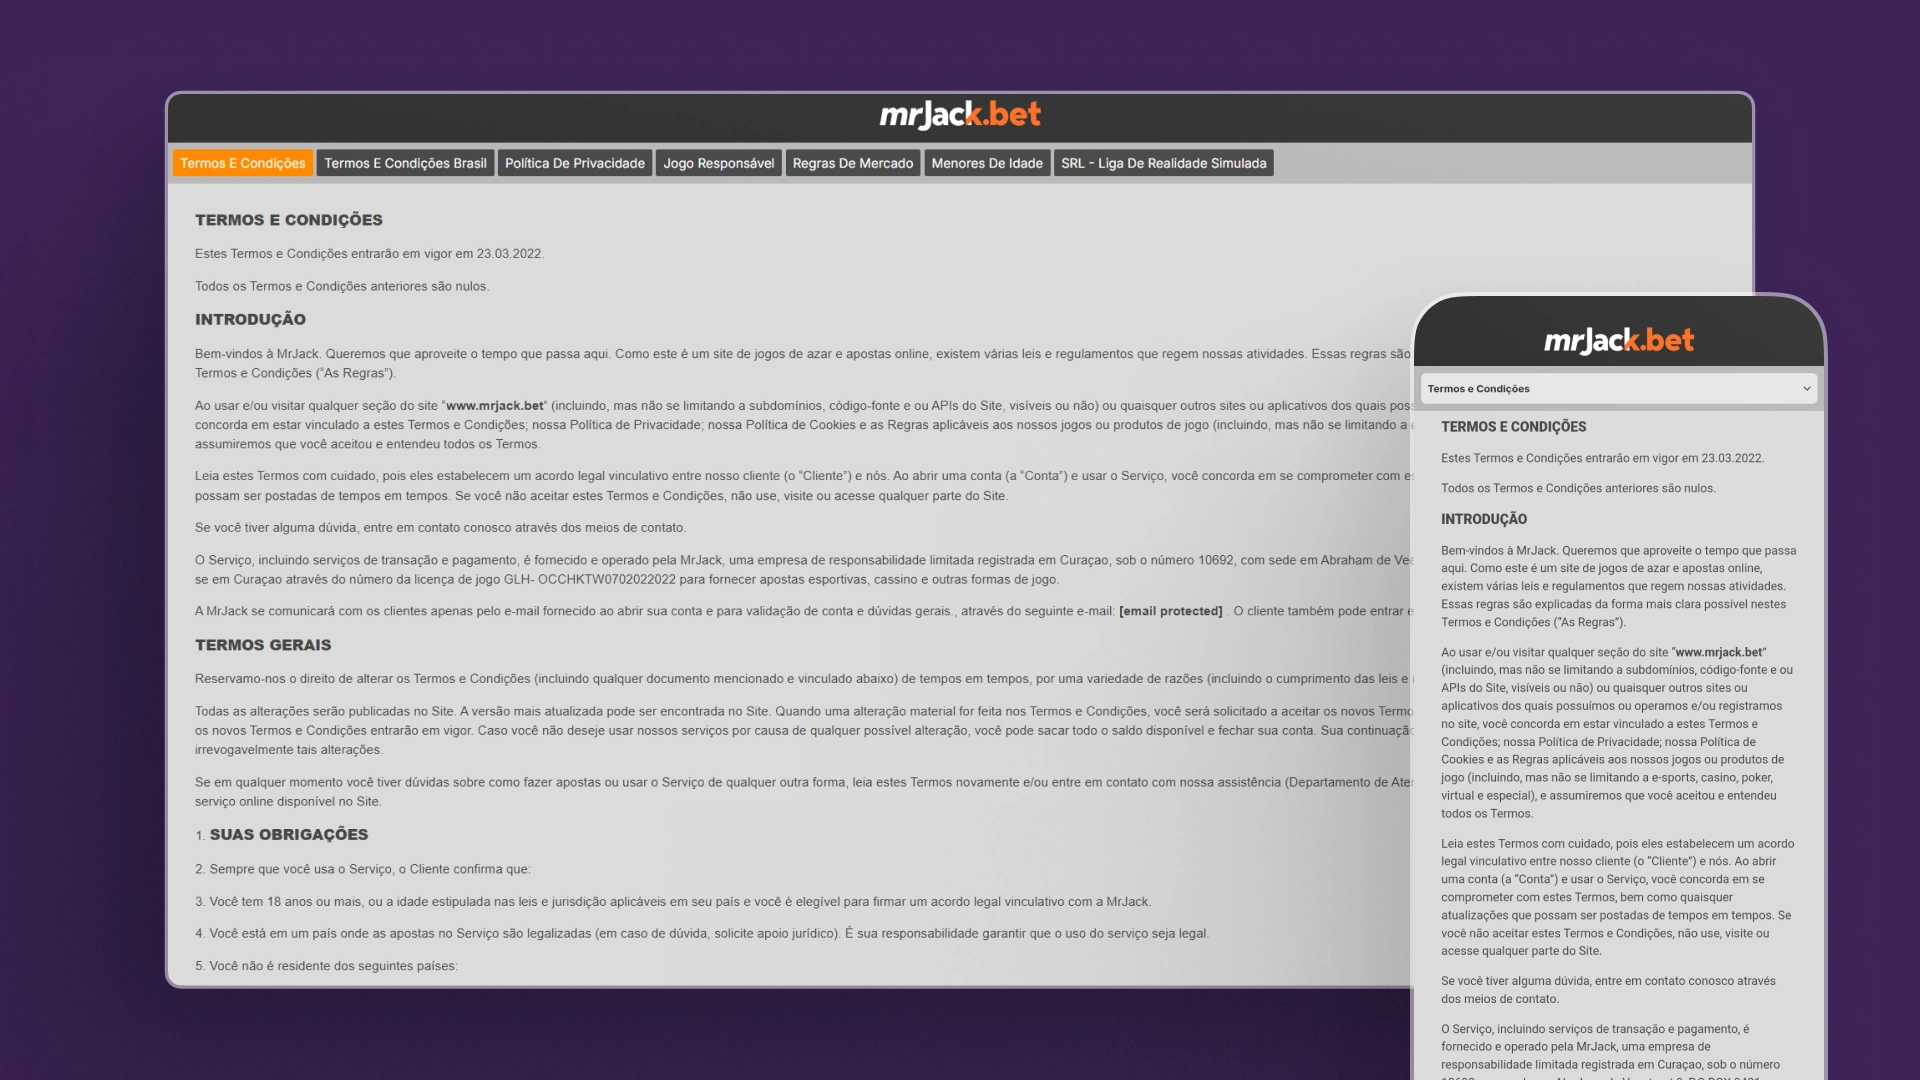Select Política De Privacidade tab

coord(576,162)
